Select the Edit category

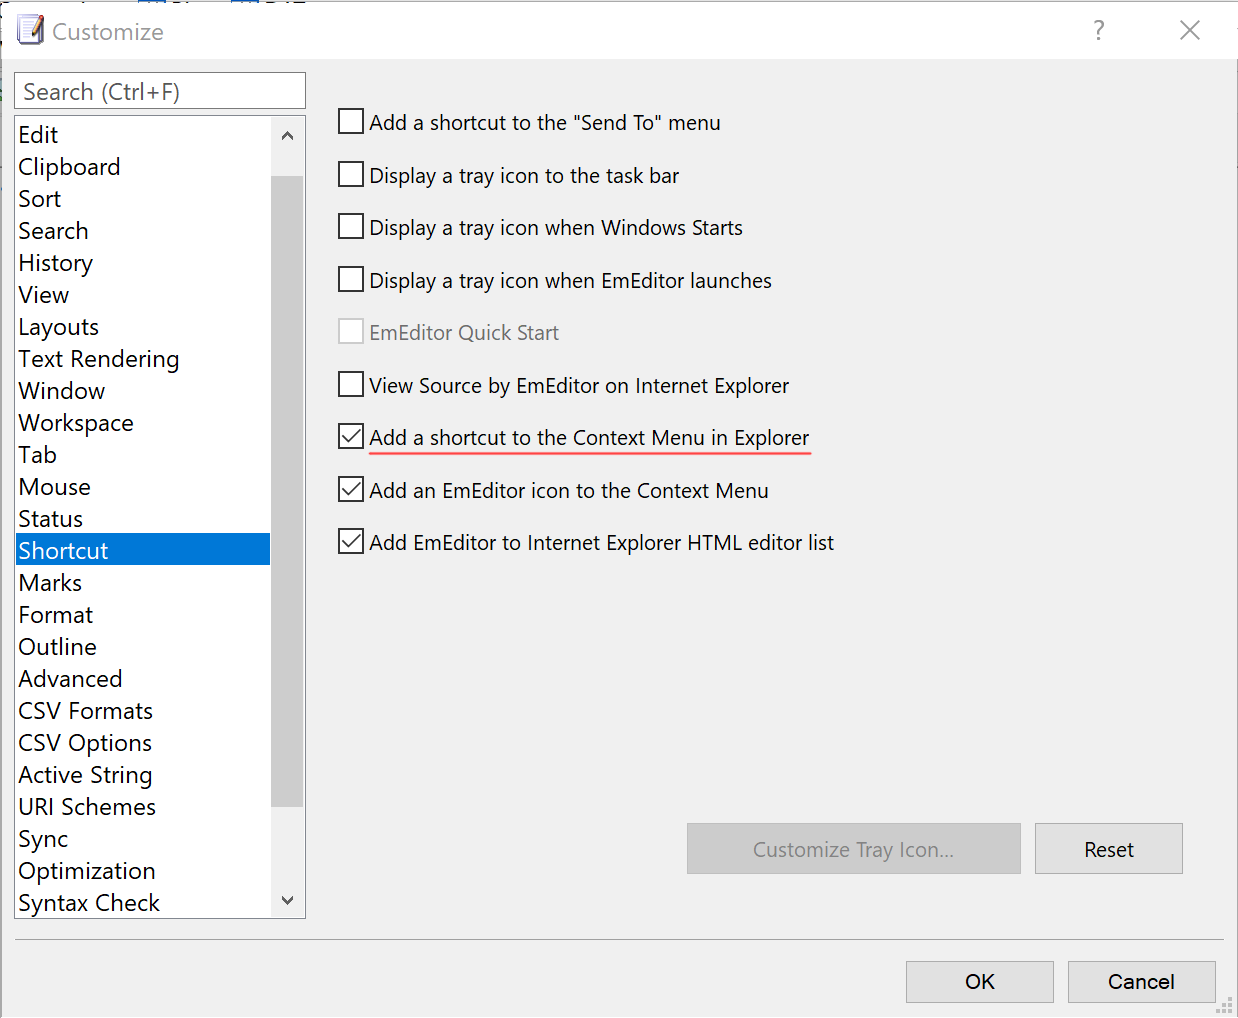[x=143, y=135]
